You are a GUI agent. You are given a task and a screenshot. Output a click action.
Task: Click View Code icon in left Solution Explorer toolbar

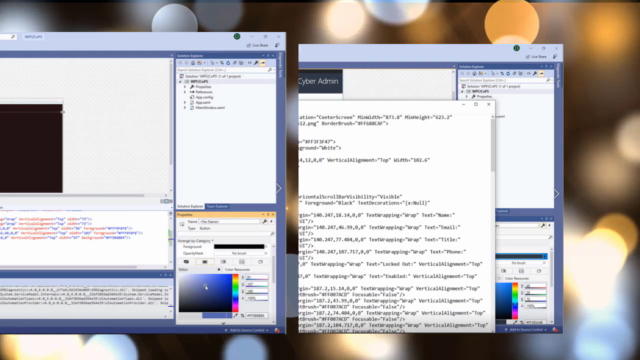[250, 63]
